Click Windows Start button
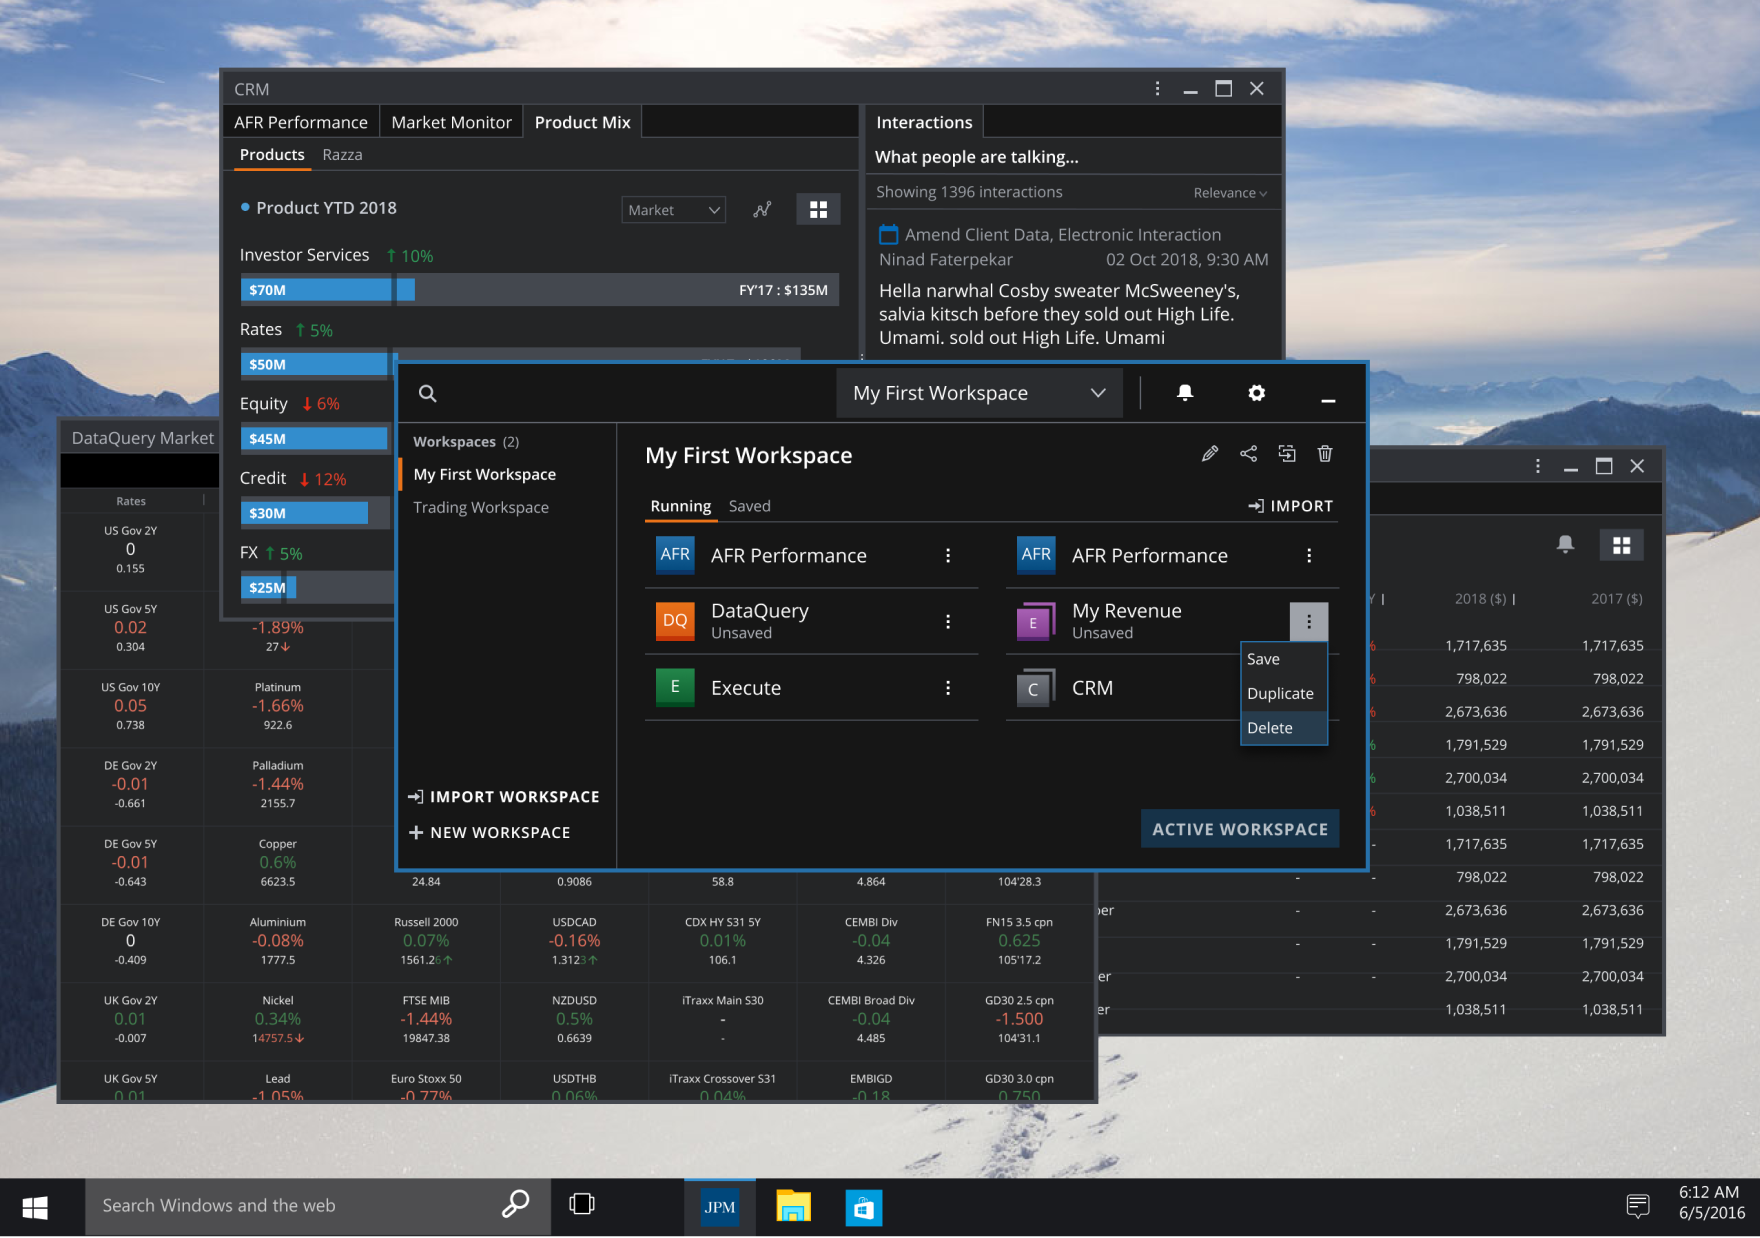Viewport: 1760px width, 1238px height. pos(35,1207)
